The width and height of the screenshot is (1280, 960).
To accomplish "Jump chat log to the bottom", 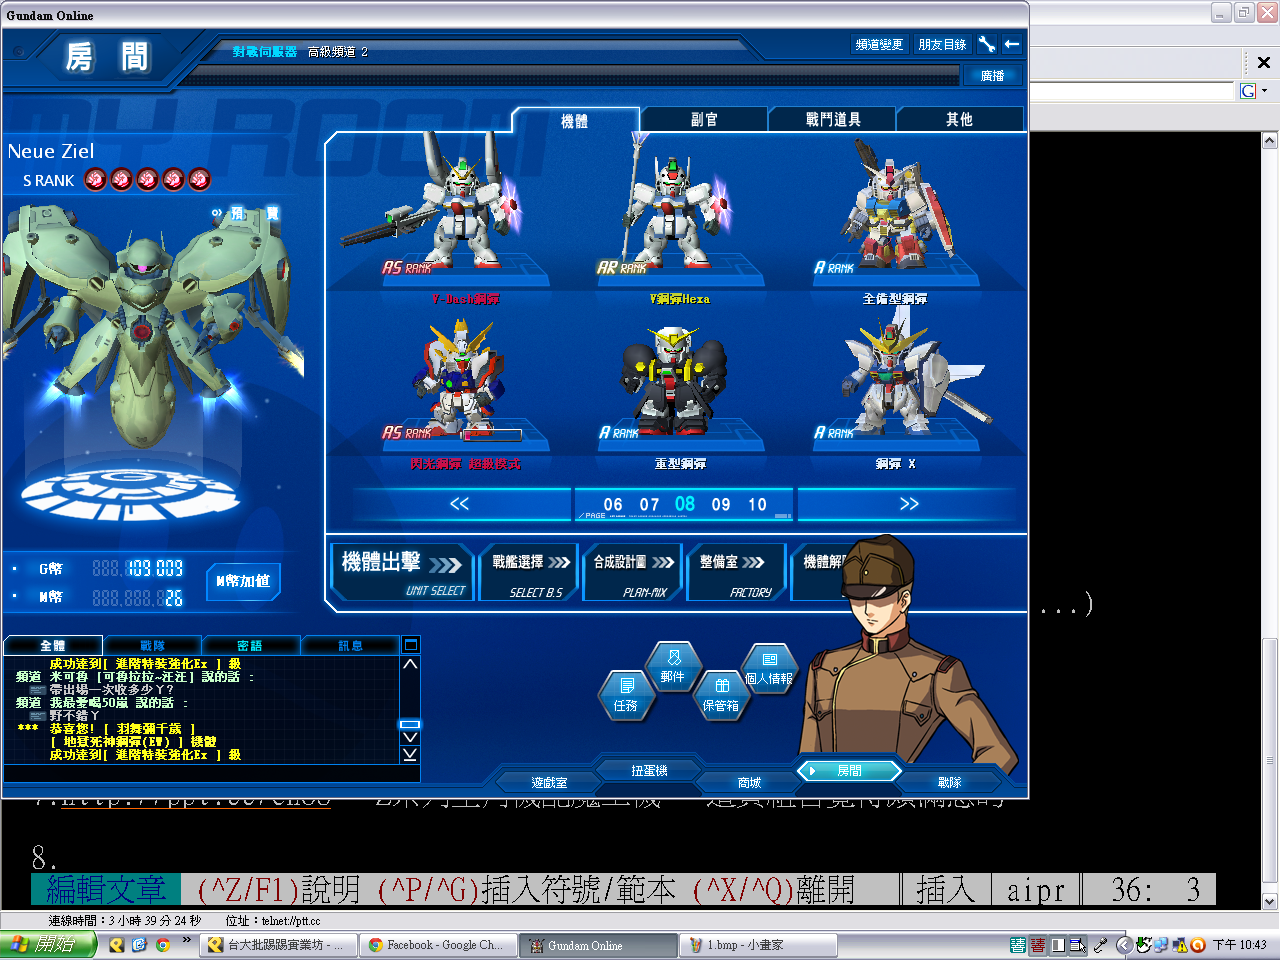I will [x=410, y=754].
